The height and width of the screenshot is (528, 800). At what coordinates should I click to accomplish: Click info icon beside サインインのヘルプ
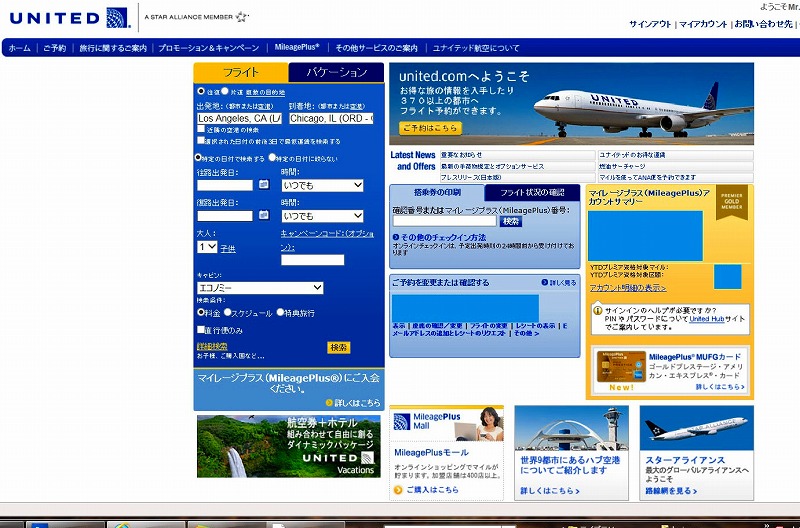[597, 310]
